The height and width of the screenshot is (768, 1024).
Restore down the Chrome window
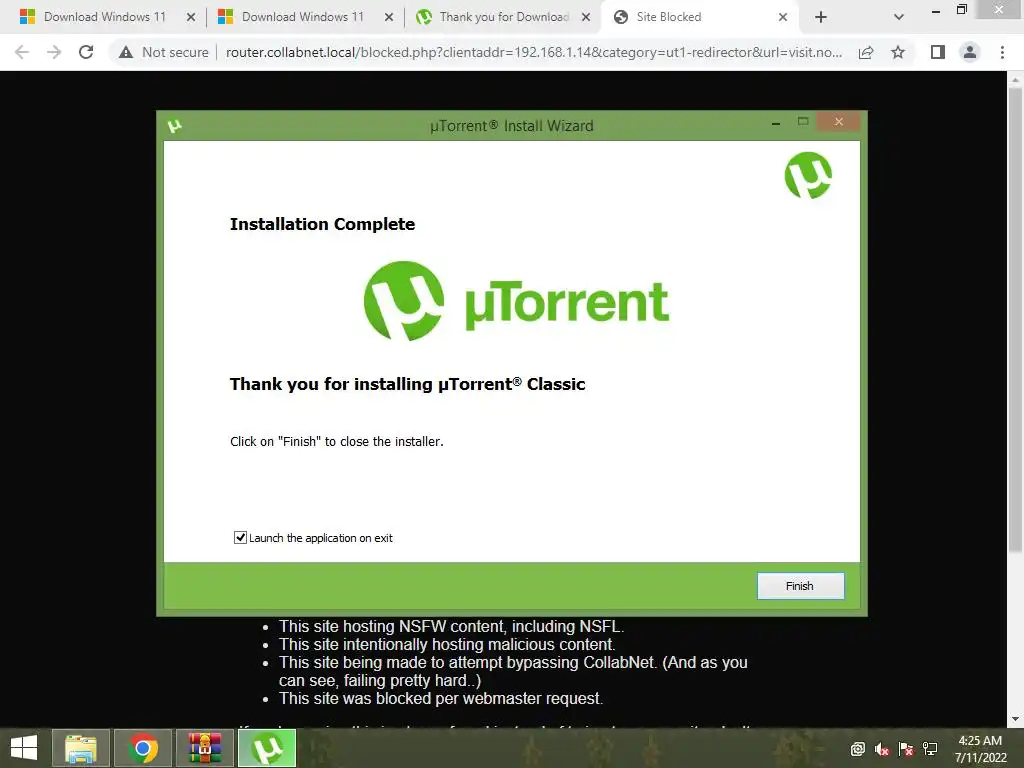pos(961,10)
